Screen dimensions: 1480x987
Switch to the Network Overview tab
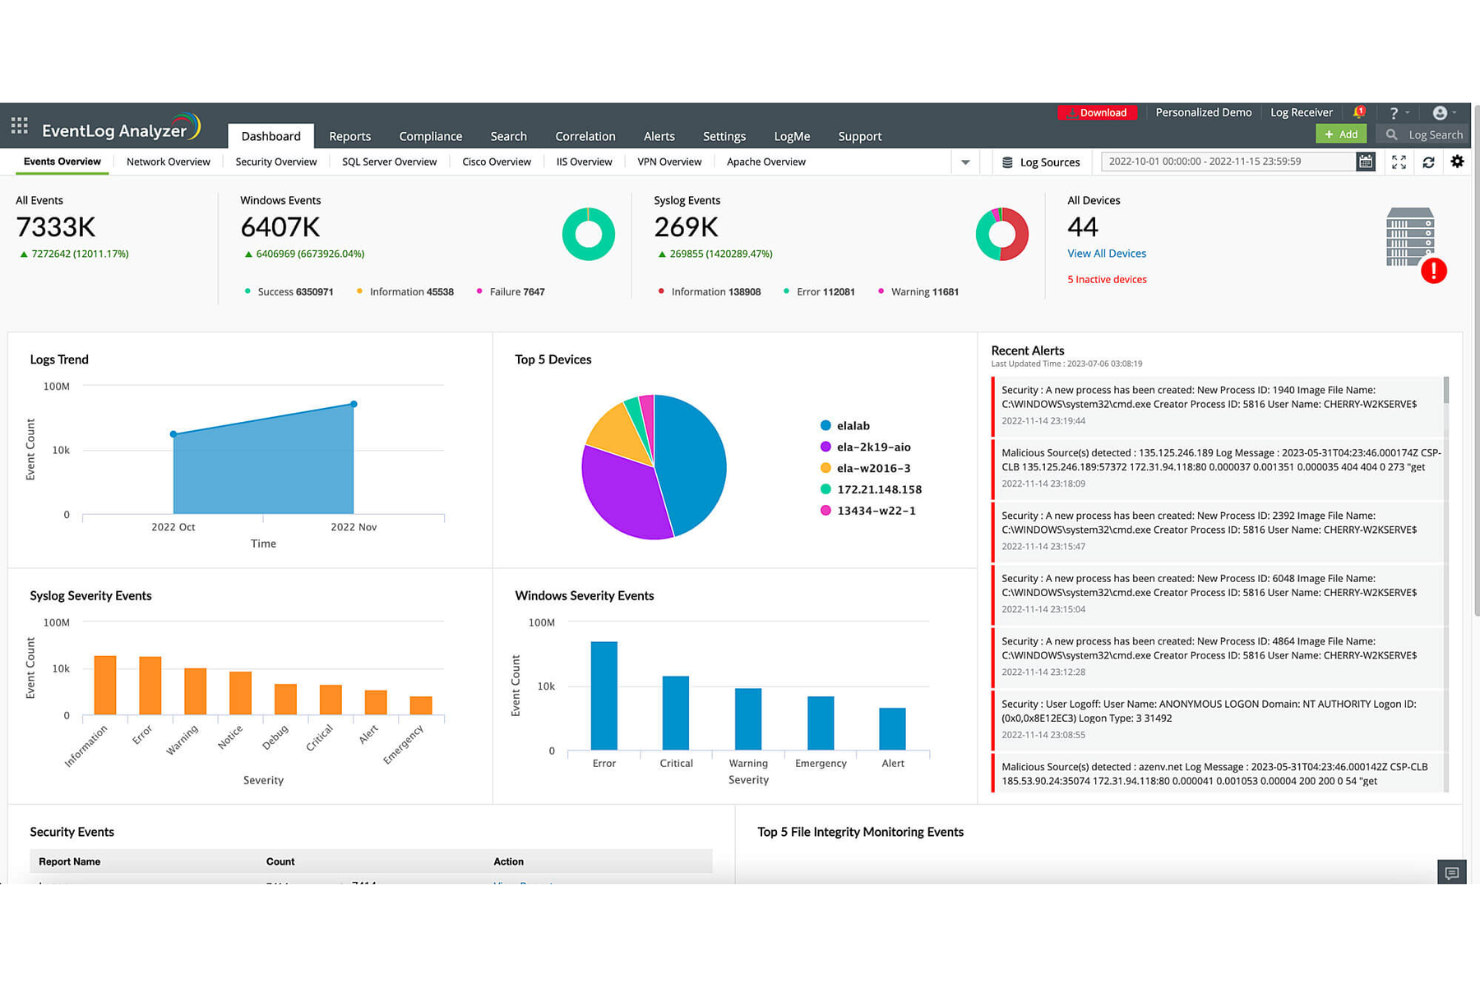tap(168, 161)
